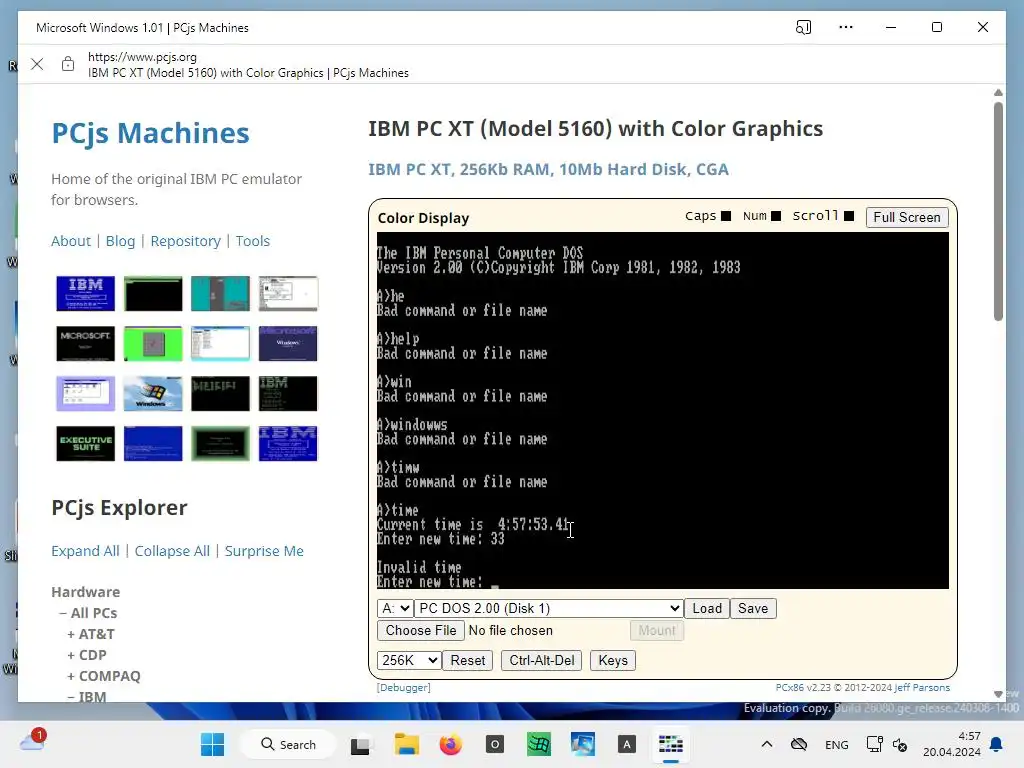Click the Reset machine button
This screenshot has height=768, width=1024.
point(468,660)
